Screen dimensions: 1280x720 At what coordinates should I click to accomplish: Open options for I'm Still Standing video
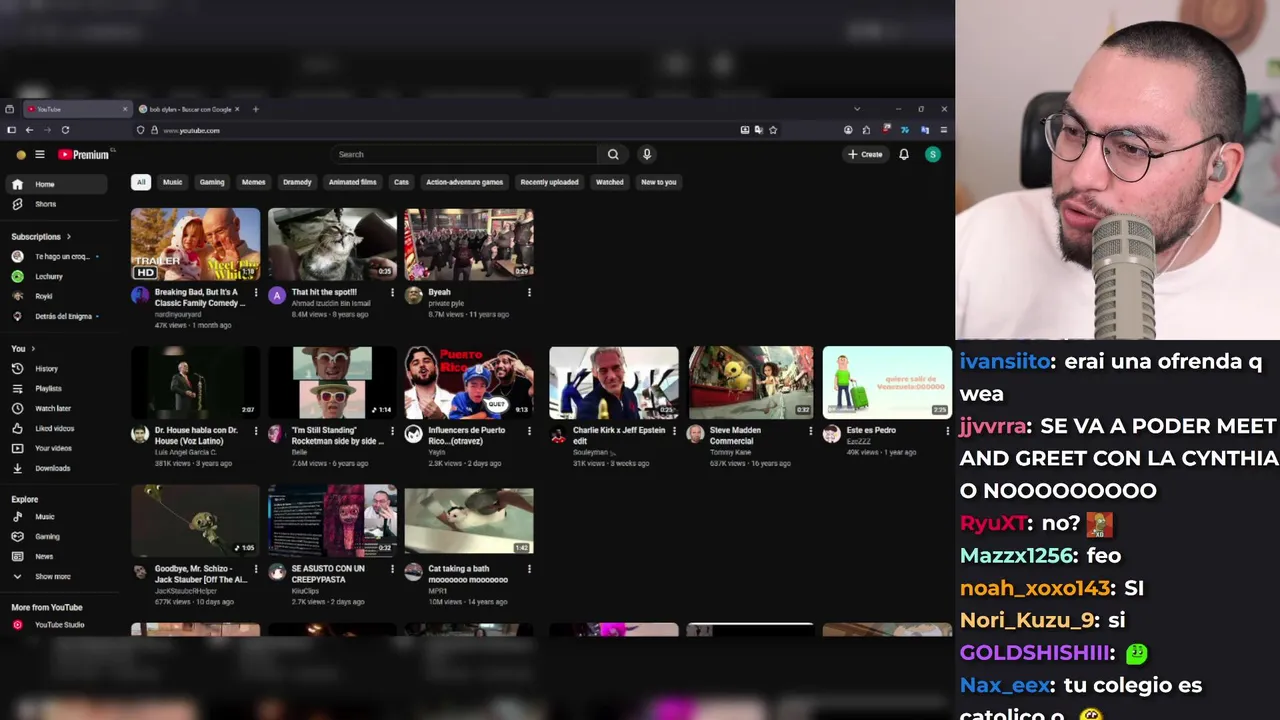pyautogui.click(x=392, y=431)
